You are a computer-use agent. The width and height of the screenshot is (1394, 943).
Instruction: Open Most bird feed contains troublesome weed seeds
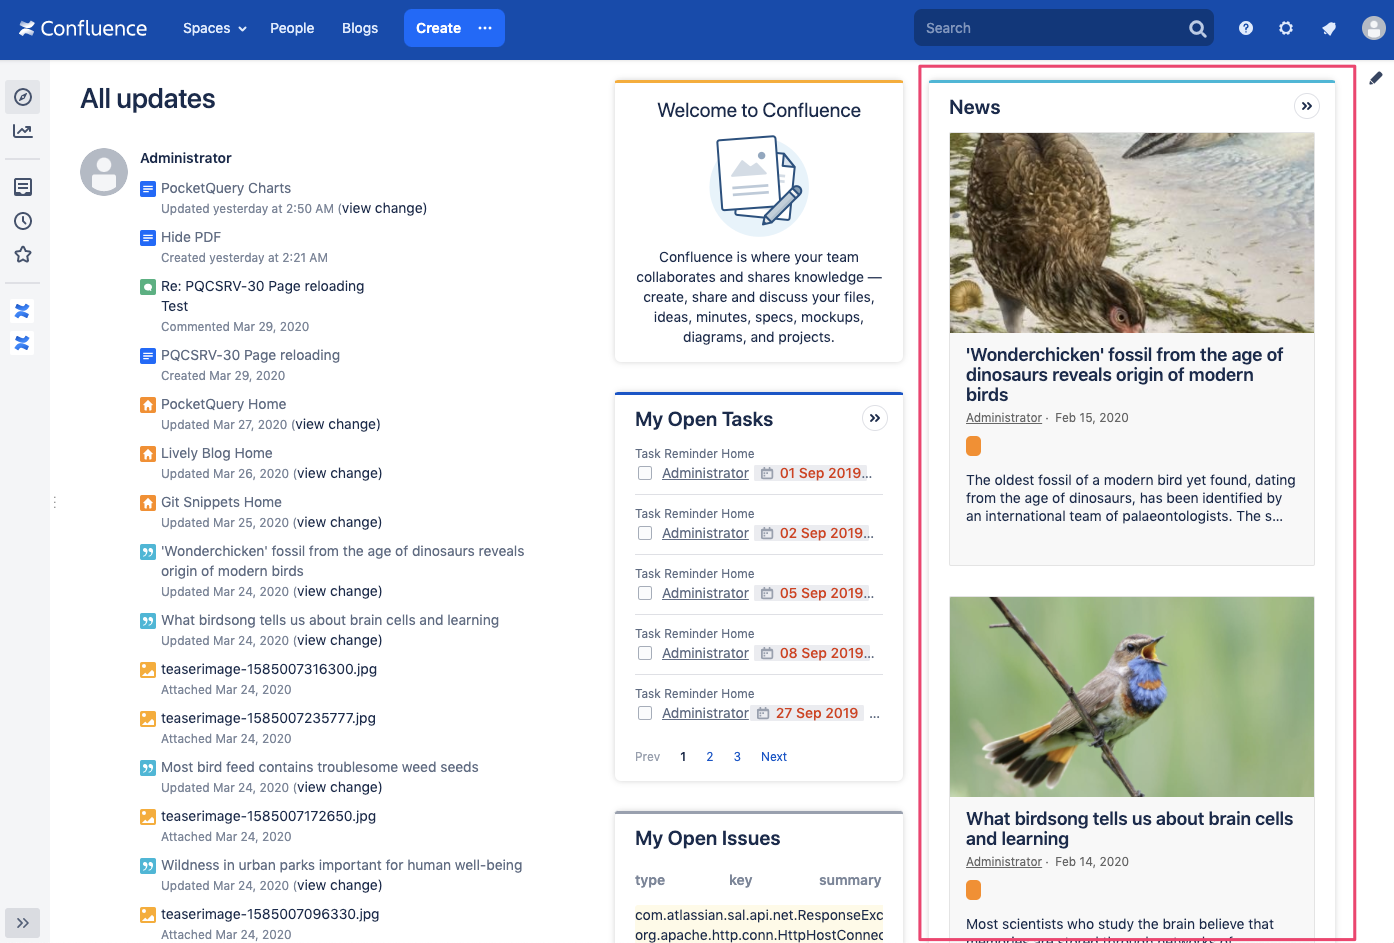click(x=320, y=767)
